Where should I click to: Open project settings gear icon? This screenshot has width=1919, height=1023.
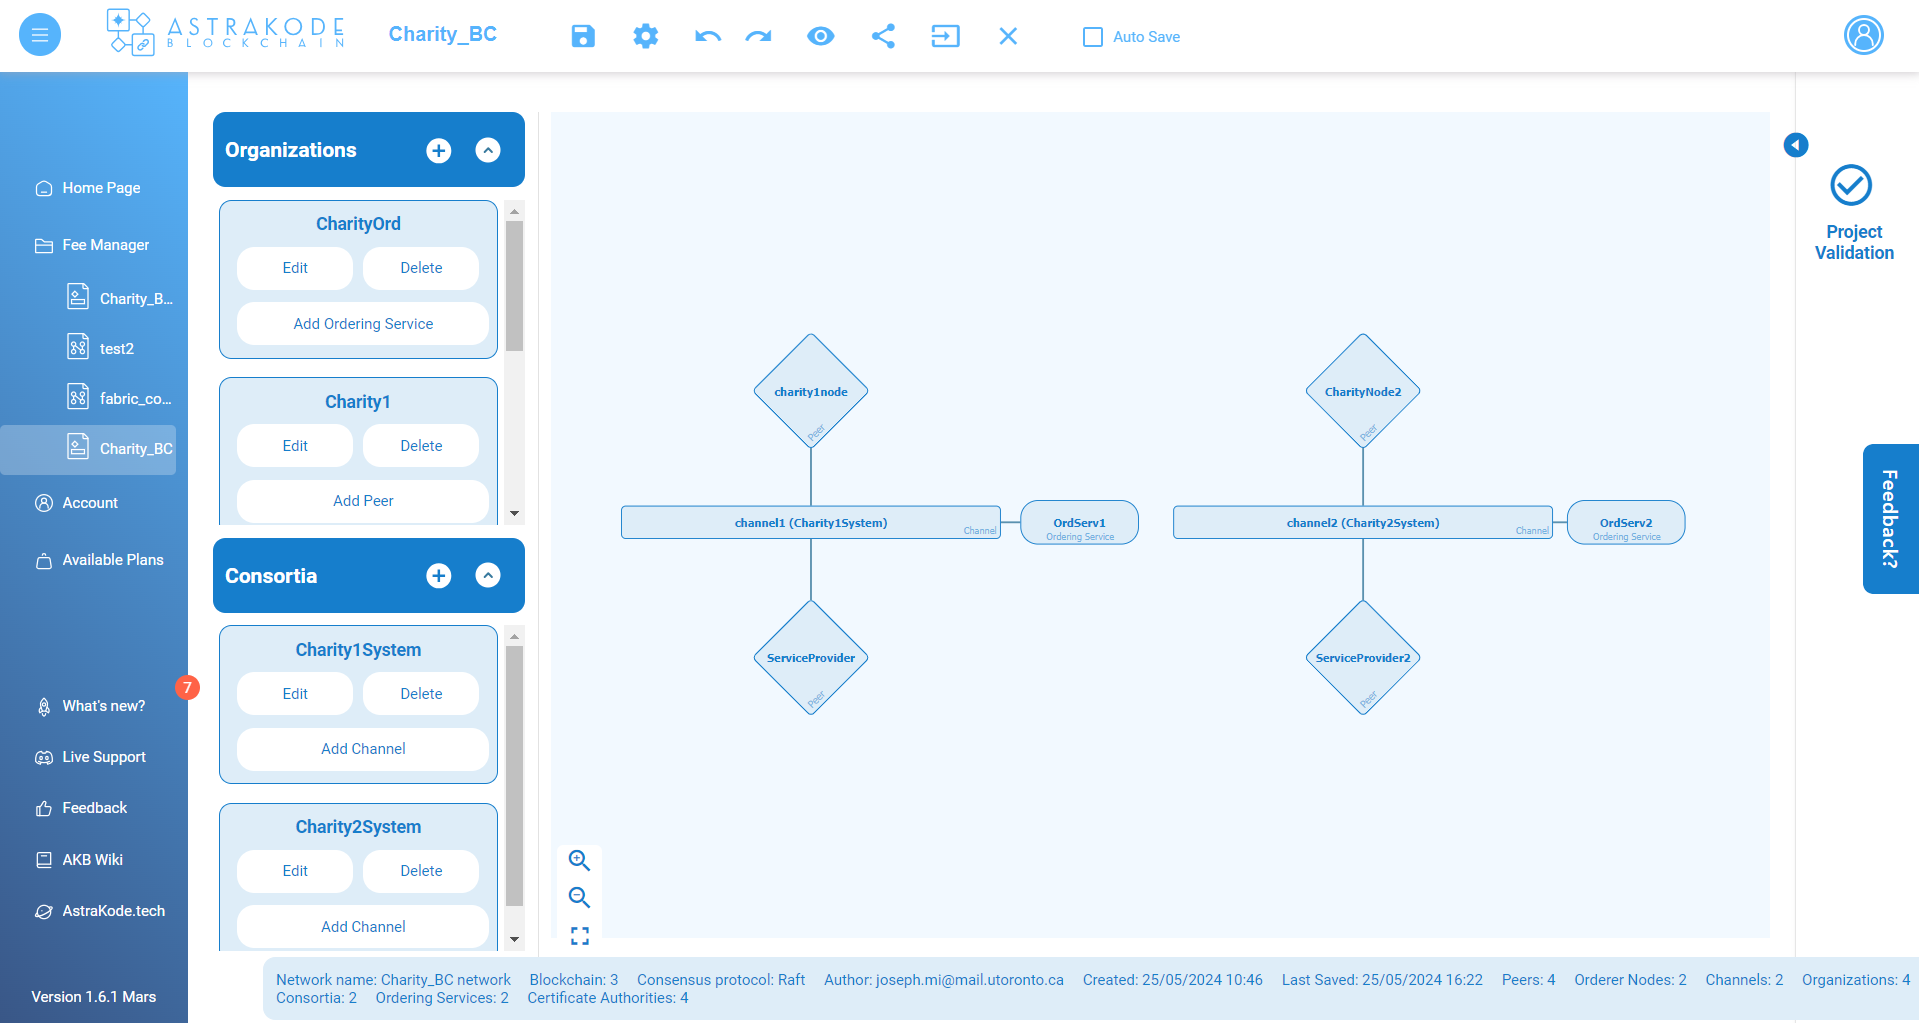(x=646, y=36)
